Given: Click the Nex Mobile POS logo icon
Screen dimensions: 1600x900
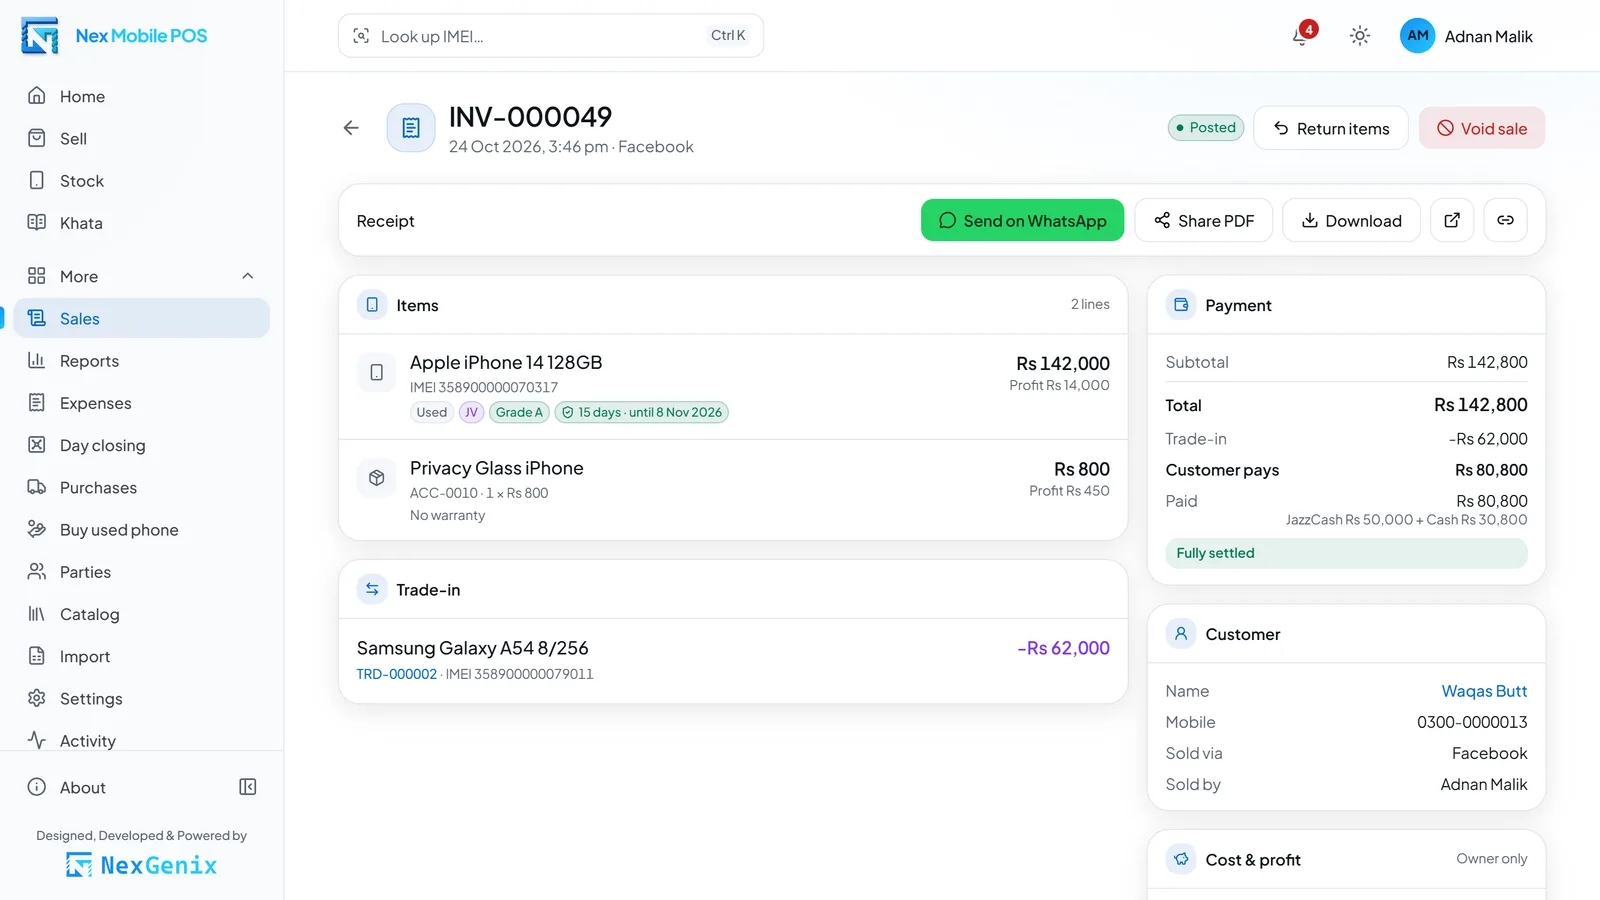Looking at the screenshot, I should point(40,36).
